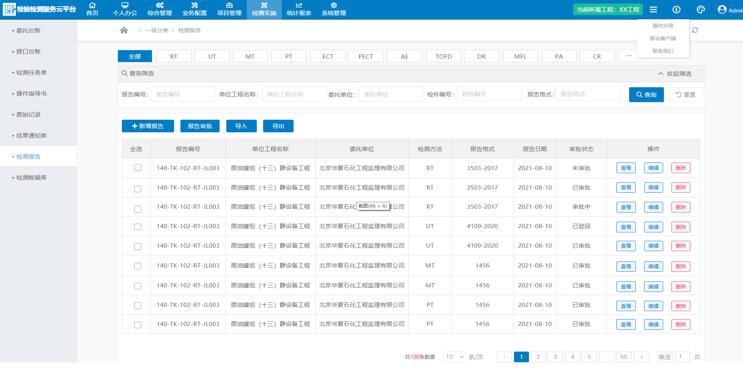Open 业务配置 in the top navigation
The image size is (743, 373).
coord(194,9)
